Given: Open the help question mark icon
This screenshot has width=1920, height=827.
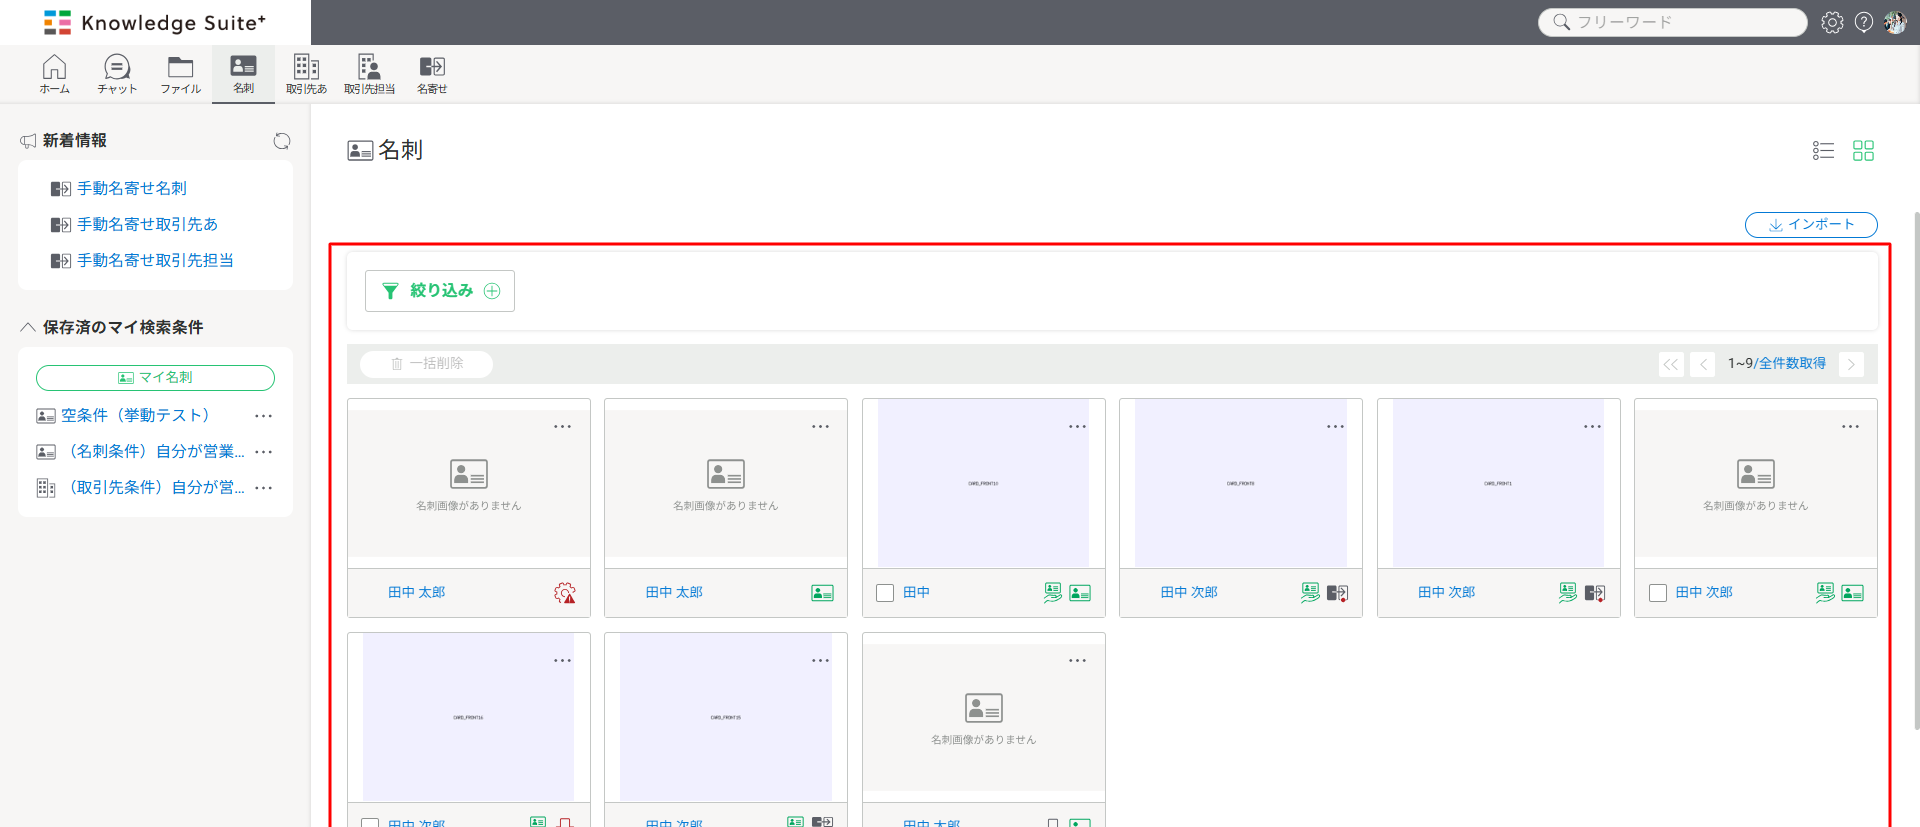Looking at the screenshot, I should click(x=1864, y=22).
